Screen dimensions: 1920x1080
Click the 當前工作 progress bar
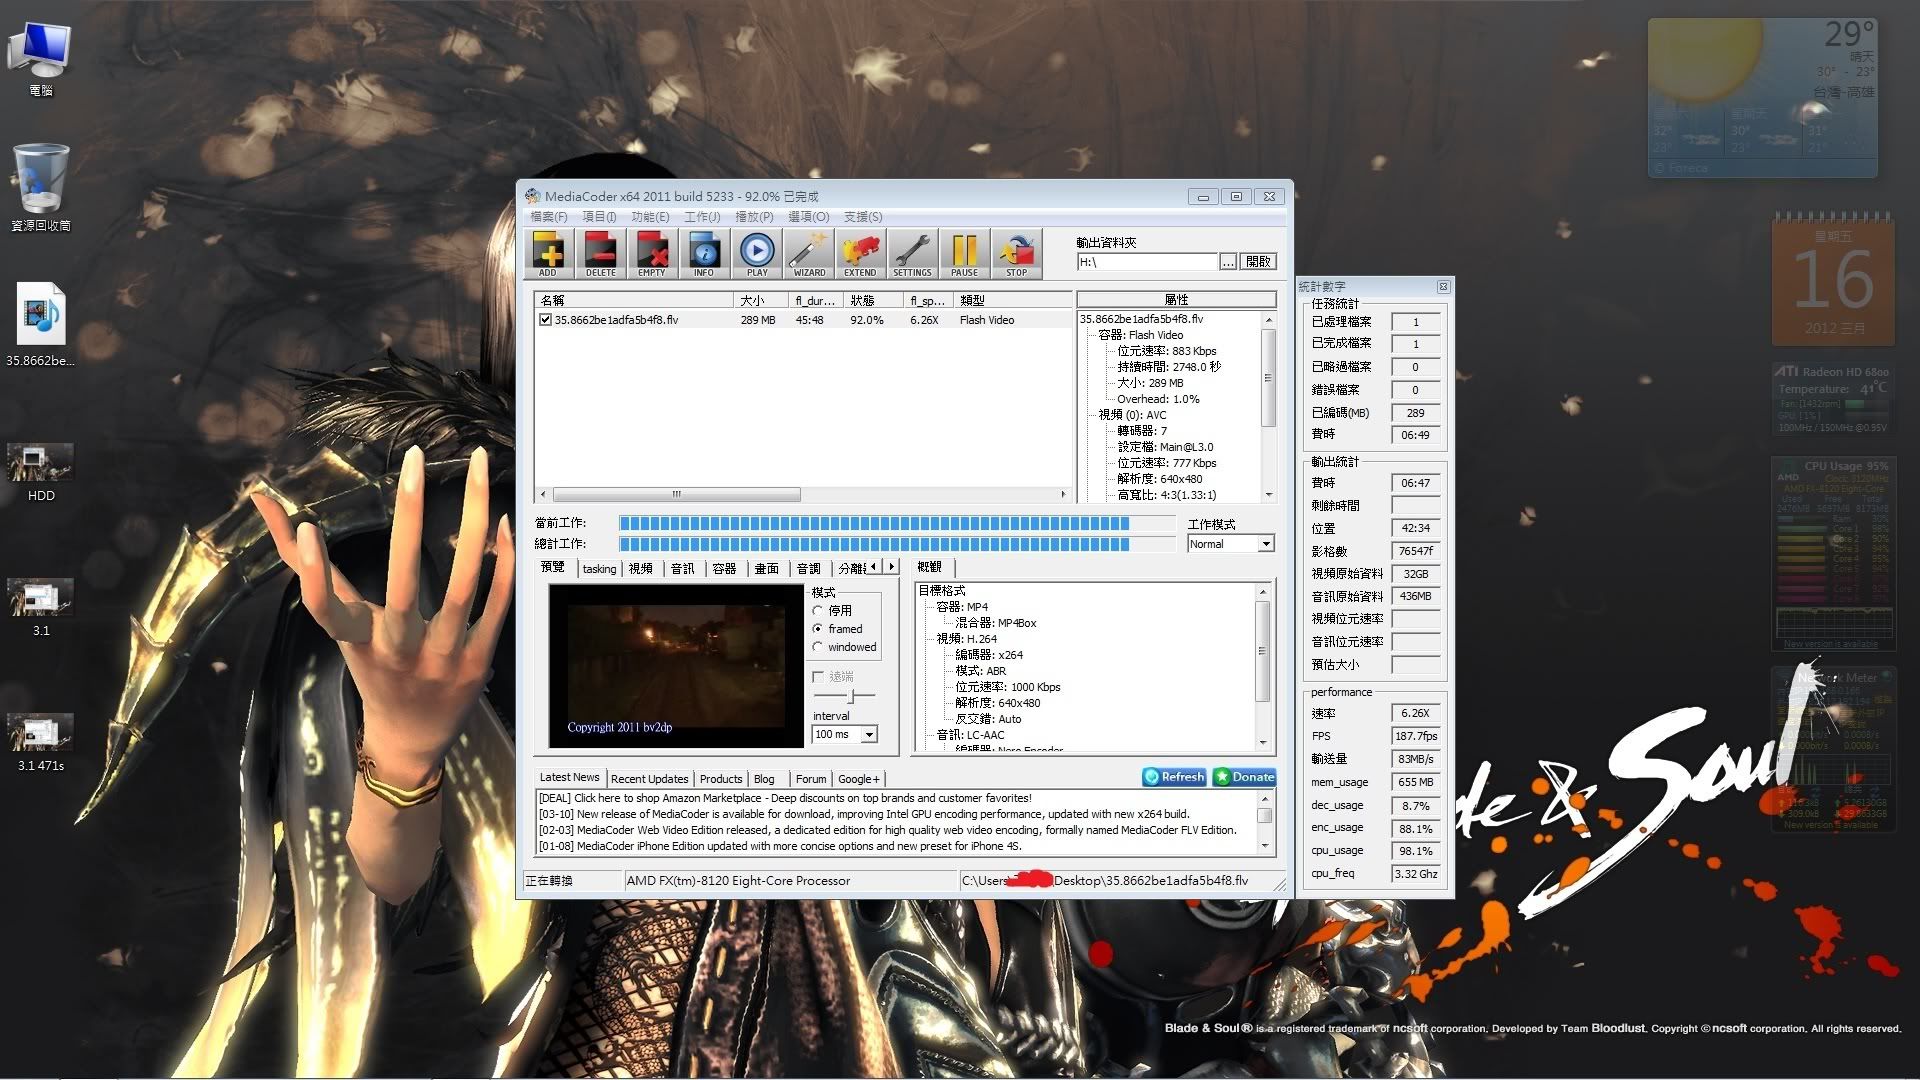(897, 523)
